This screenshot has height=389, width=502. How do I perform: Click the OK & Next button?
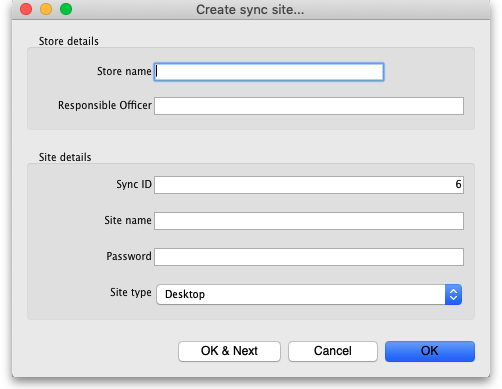[229, 351]
